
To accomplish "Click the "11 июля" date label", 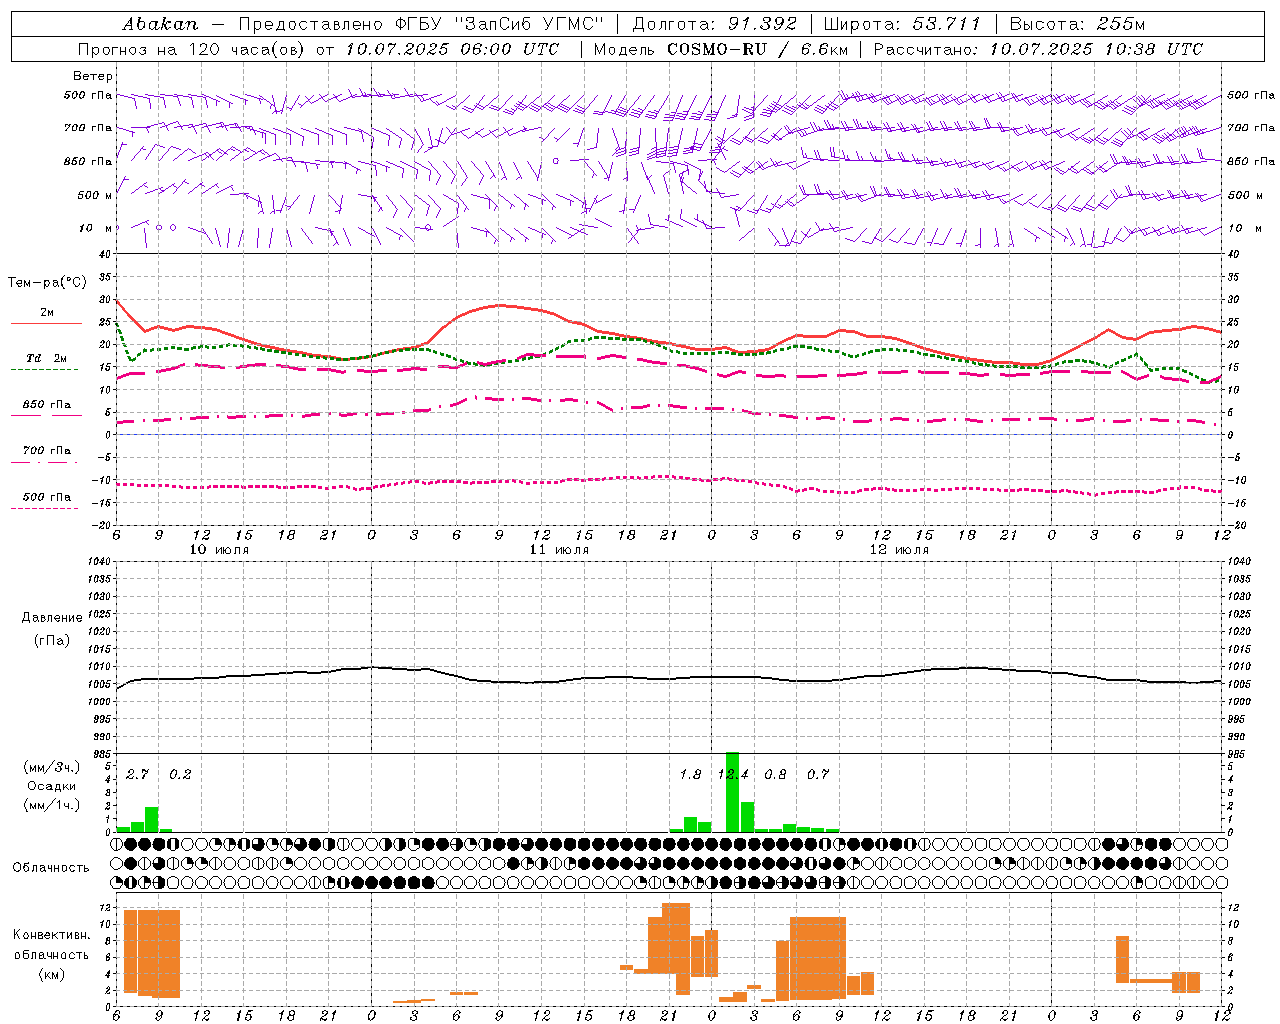I will (x=559, y=549).
